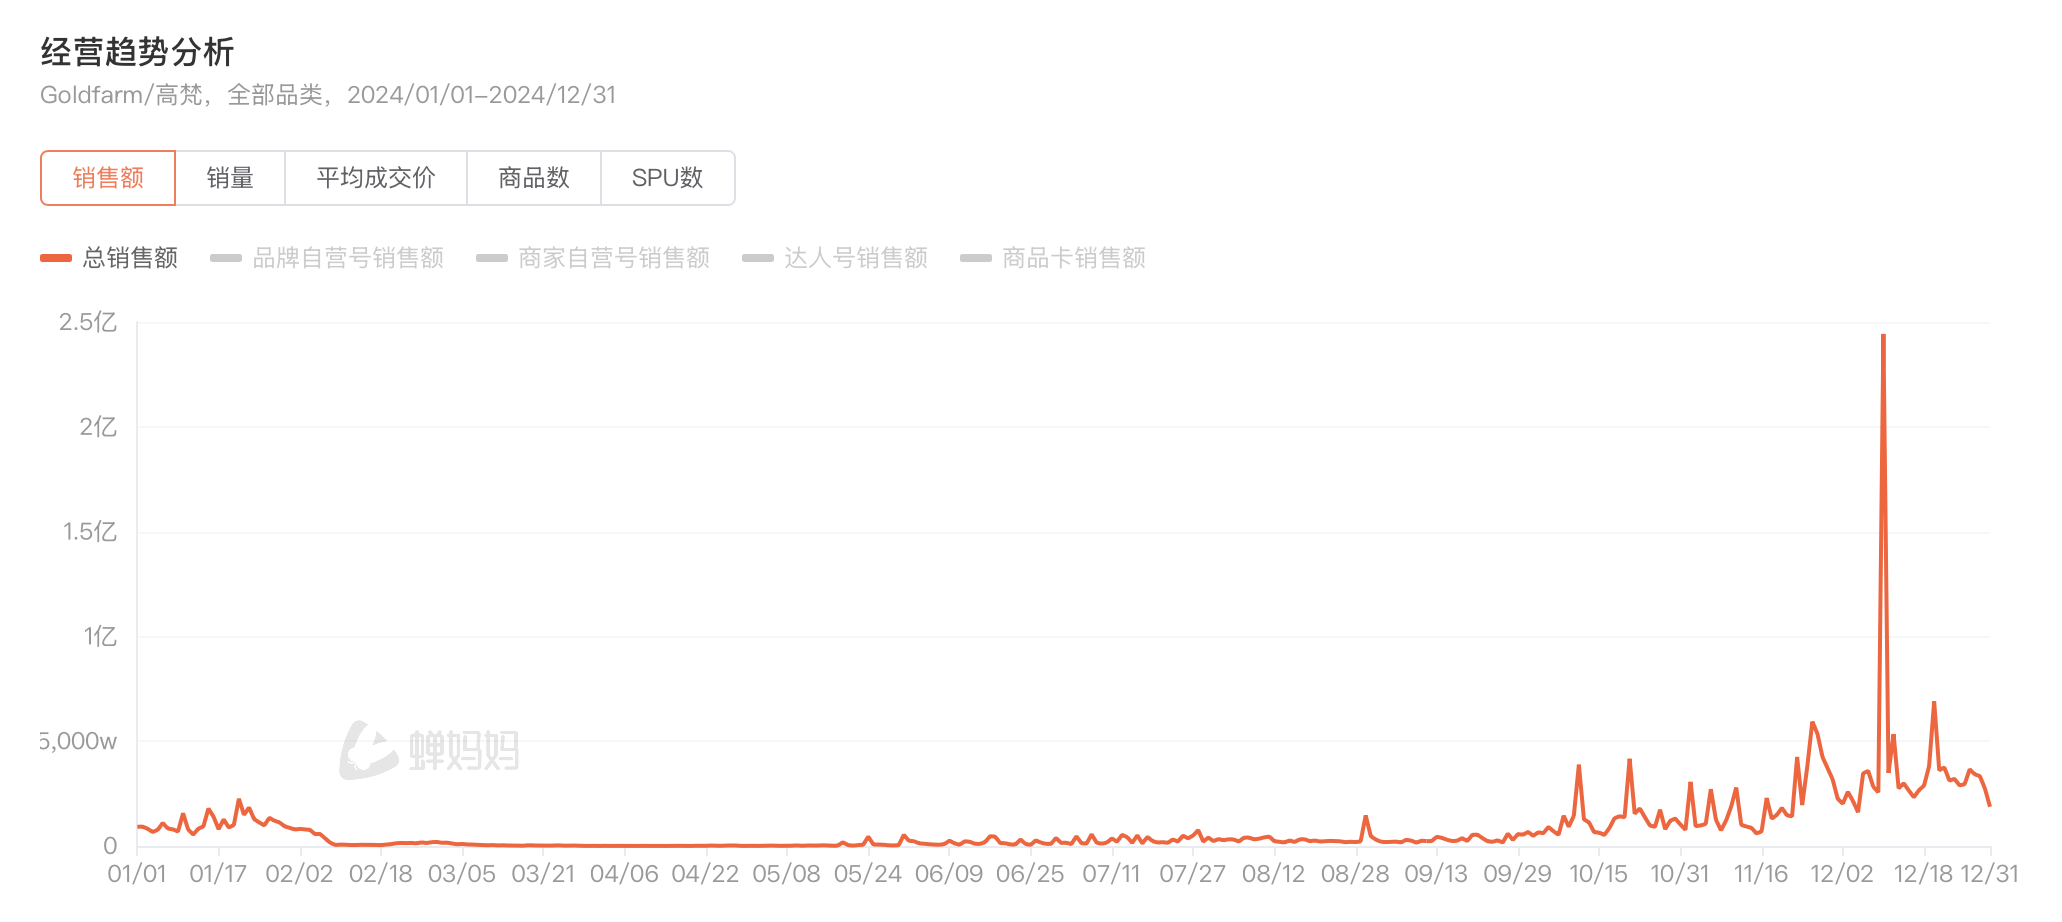Click the Goldfarm/高梵 date range subtitle
This screenshot has height=922, width=2062.
tap(328, 95)
